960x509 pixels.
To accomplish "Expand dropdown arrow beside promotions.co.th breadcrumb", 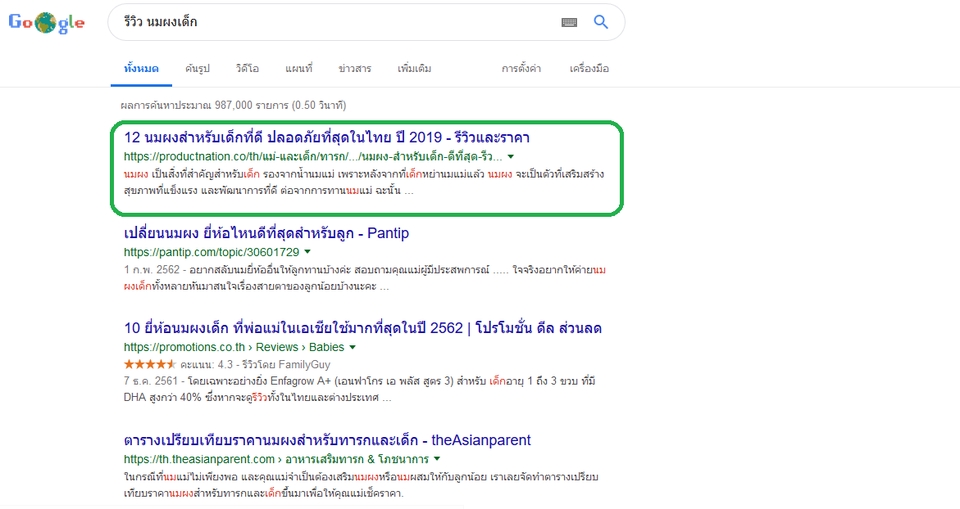I will (x=353, y=347).
